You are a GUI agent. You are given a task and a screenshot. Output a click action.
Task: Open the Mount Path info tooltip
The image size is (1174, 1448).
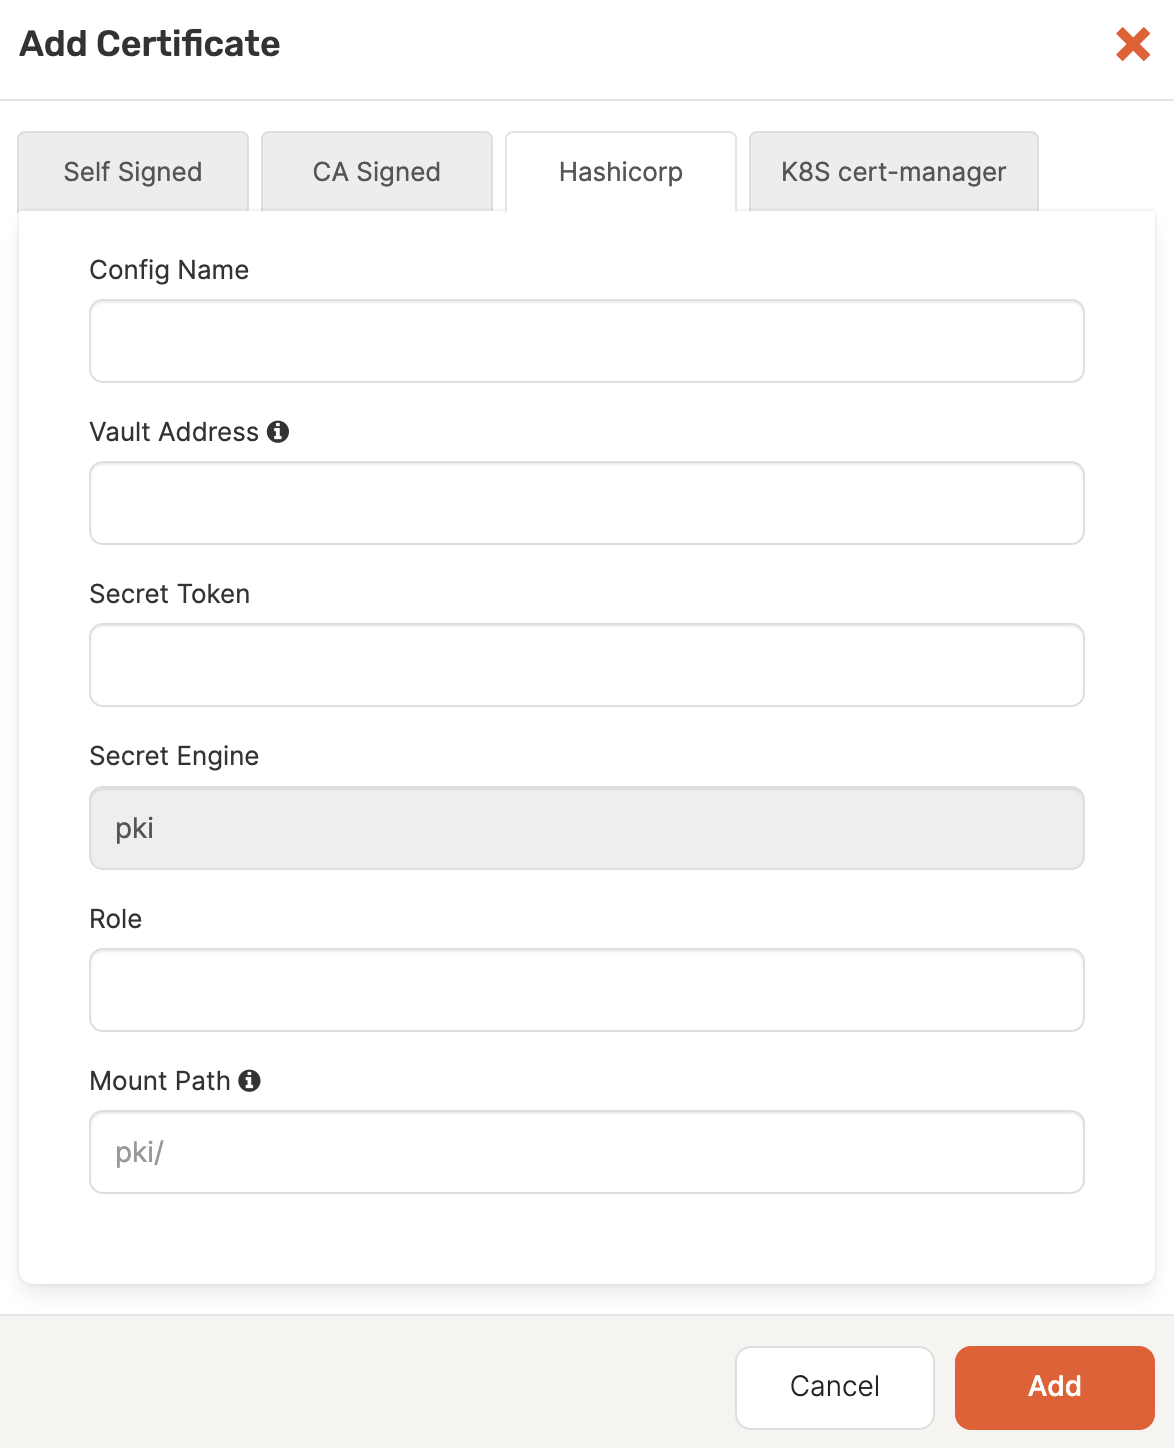(x=251, y=1081)
